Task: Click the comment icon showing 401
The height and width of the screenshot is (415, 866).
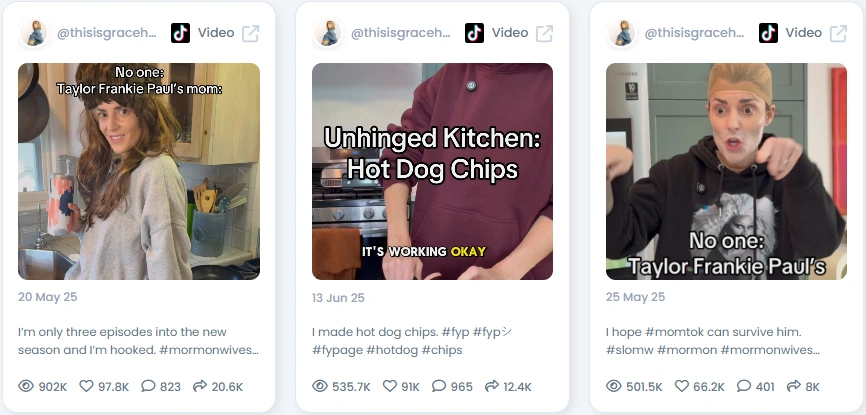Action: pos(744,386)
